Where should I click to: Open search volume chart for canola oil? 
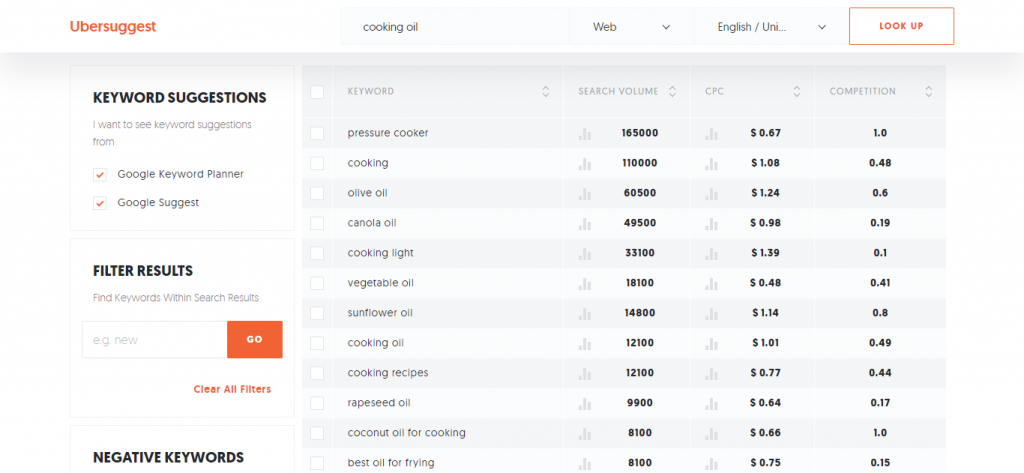point(584,224)
